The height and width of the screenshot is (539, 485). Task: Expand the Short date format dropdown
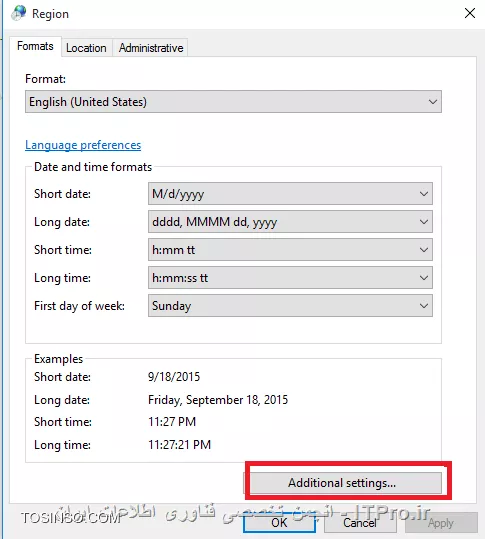290,194
